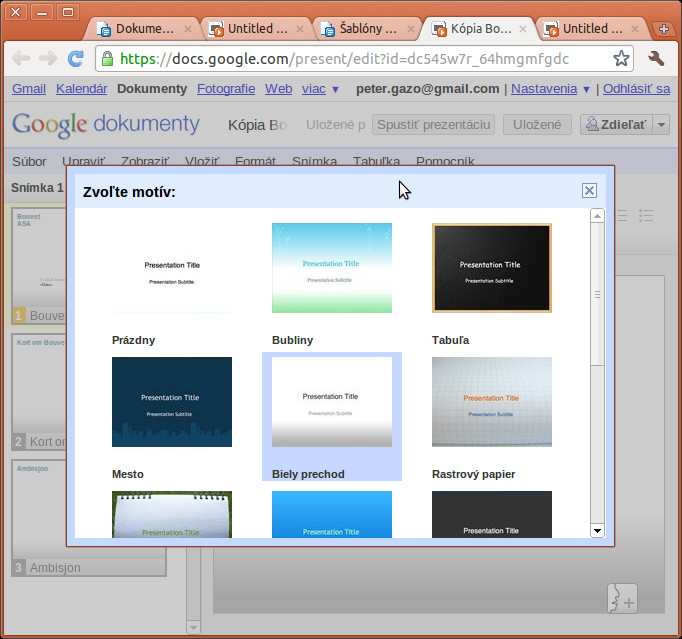Switch to the 'Dokume...' browser tab
The height and width of the screenshot is (639, 682).
(144, 29)
